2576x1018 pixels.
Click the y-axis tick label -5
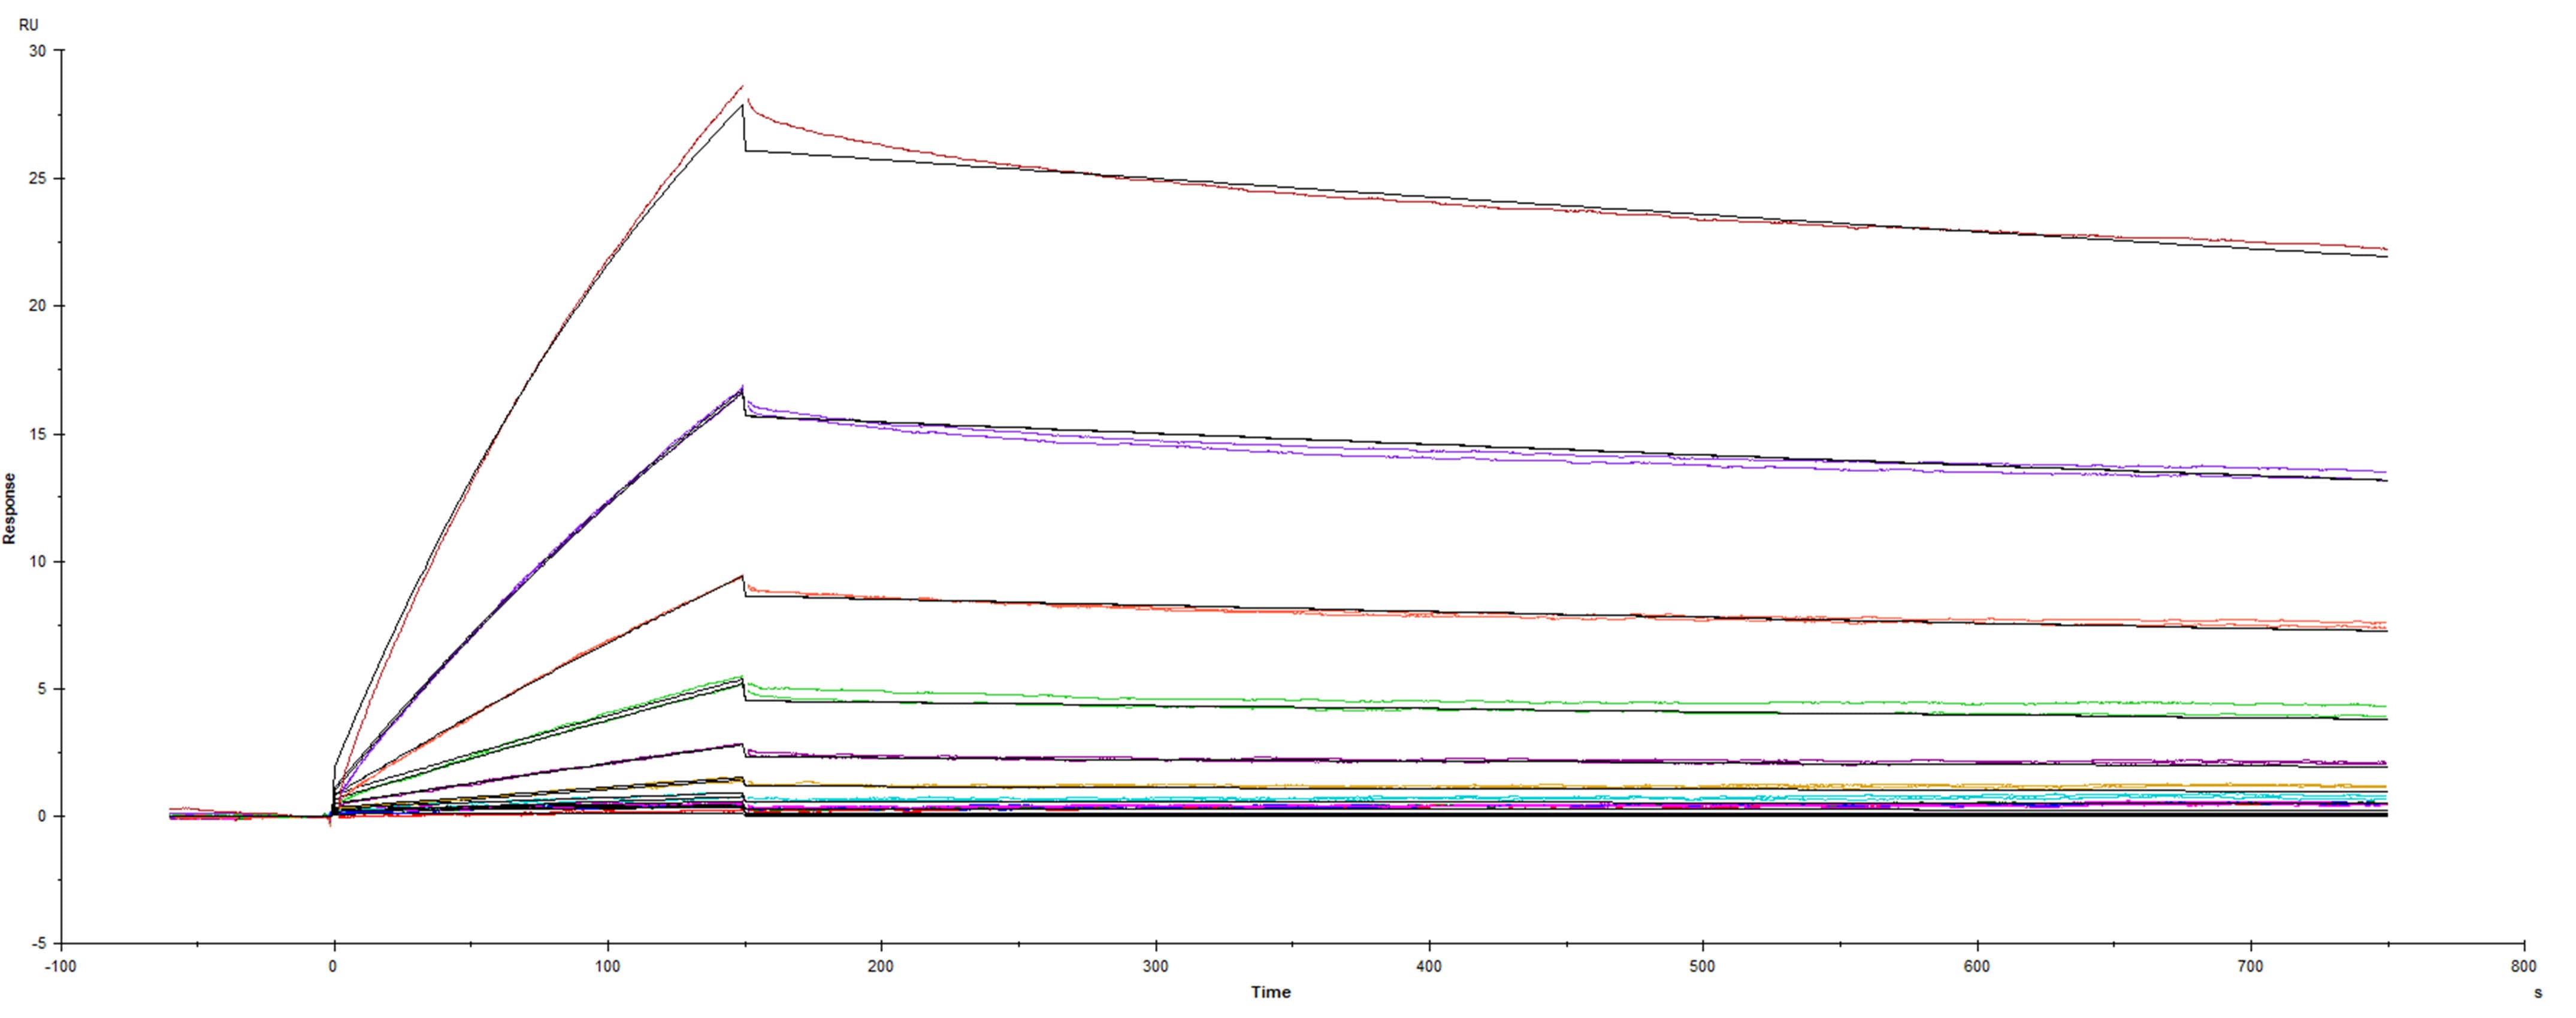click(39, 944)
